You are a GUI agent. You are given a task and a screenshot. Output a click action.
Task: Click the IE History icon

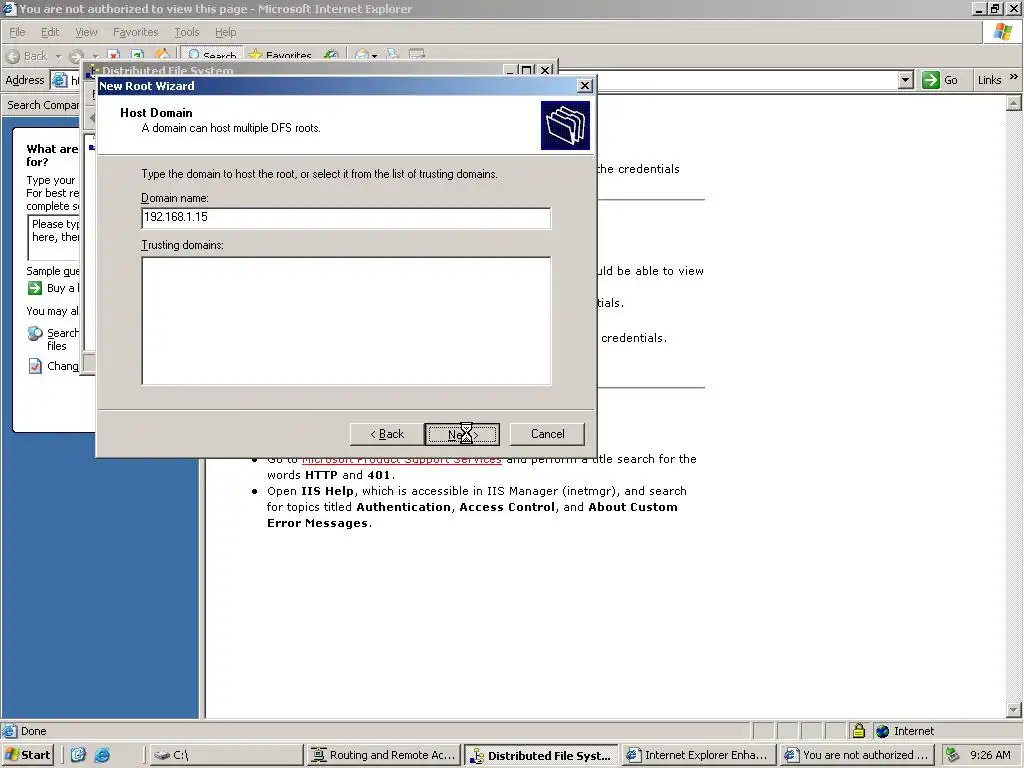(x=332, y=56)
